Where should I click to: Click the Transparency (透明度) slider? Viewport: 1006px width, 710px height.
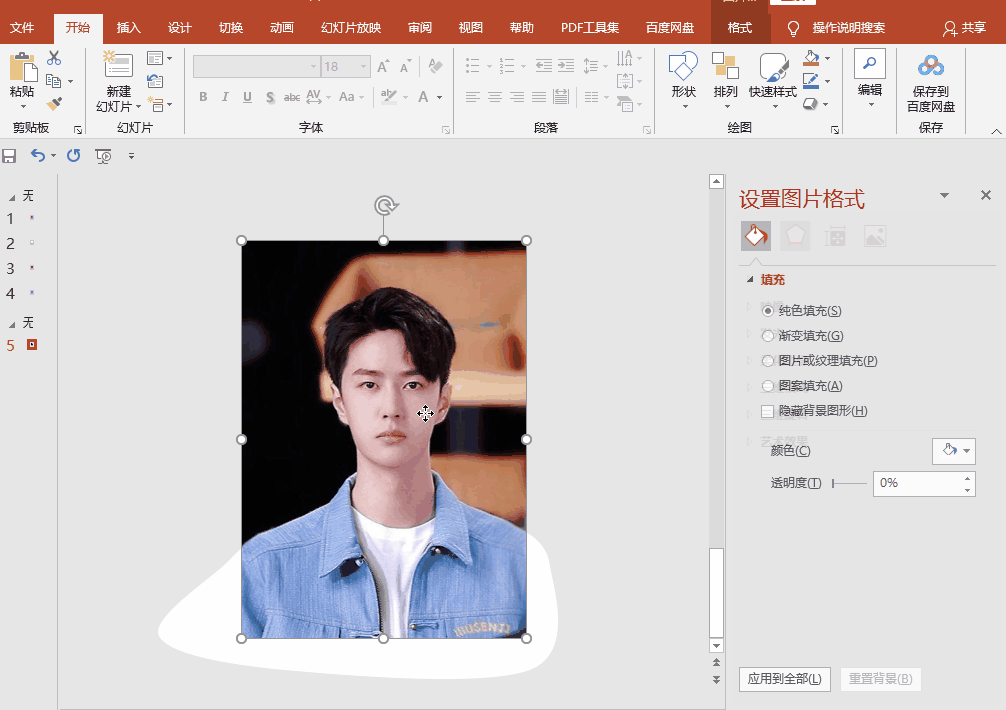[x=849, y=484]
